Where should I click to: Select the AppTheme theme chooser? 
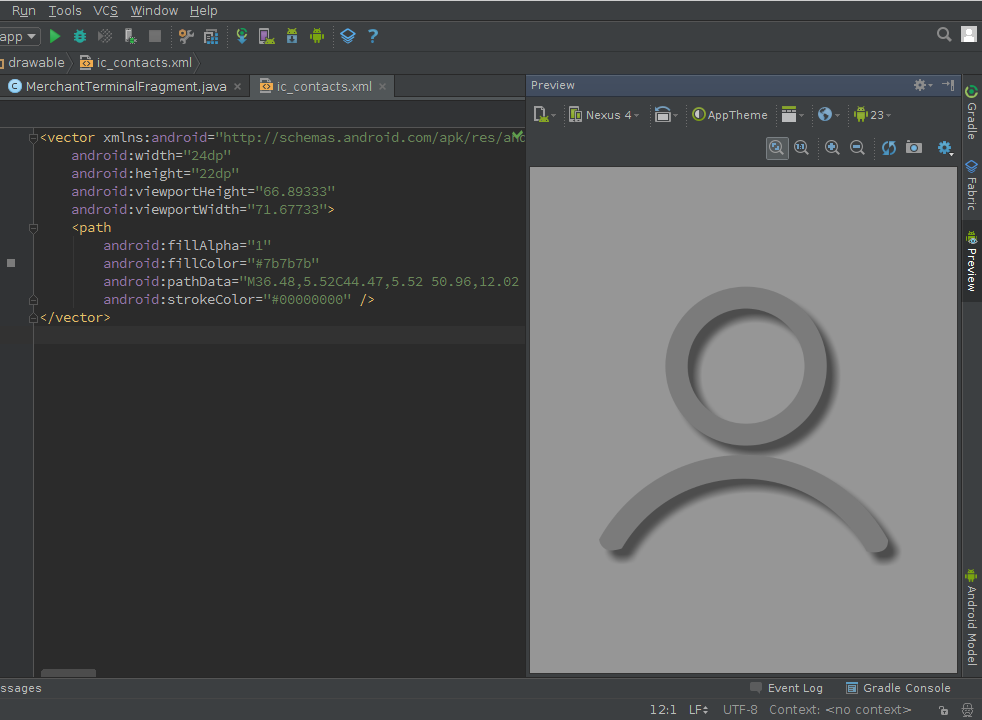tap(730, 114)
